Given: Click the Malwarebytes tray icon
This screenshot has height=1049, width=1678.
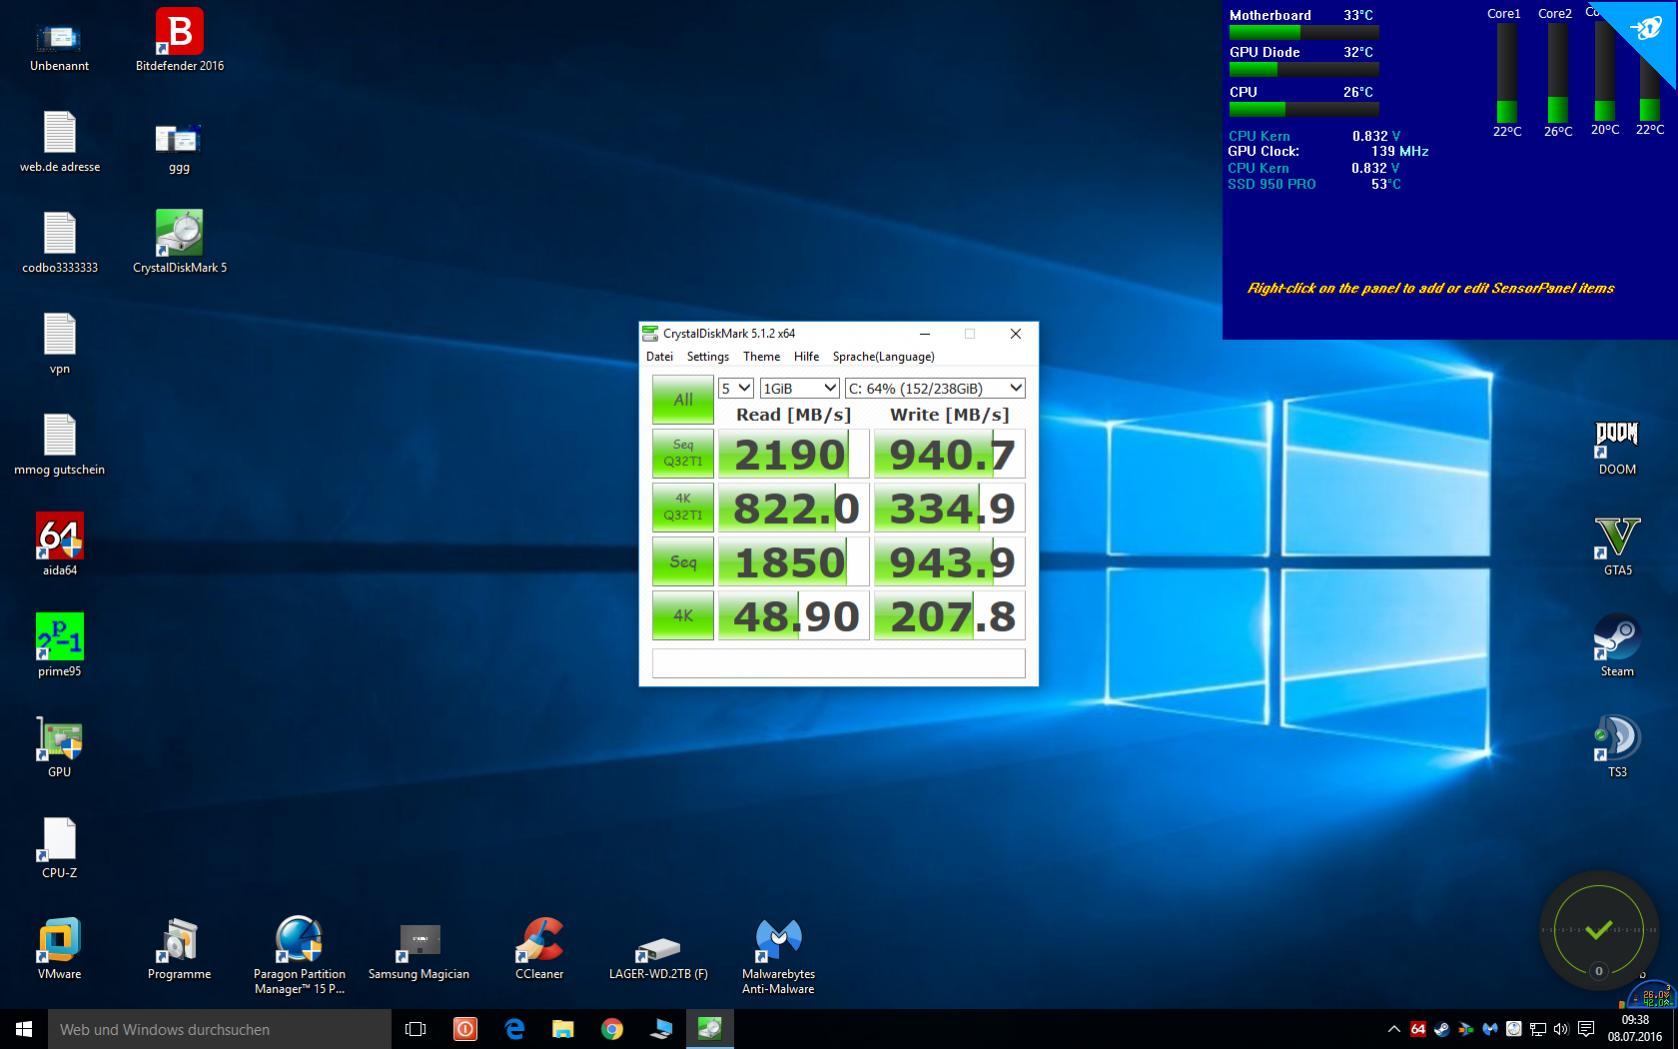Looking at the screenshot, I should pos(1490,1029).
